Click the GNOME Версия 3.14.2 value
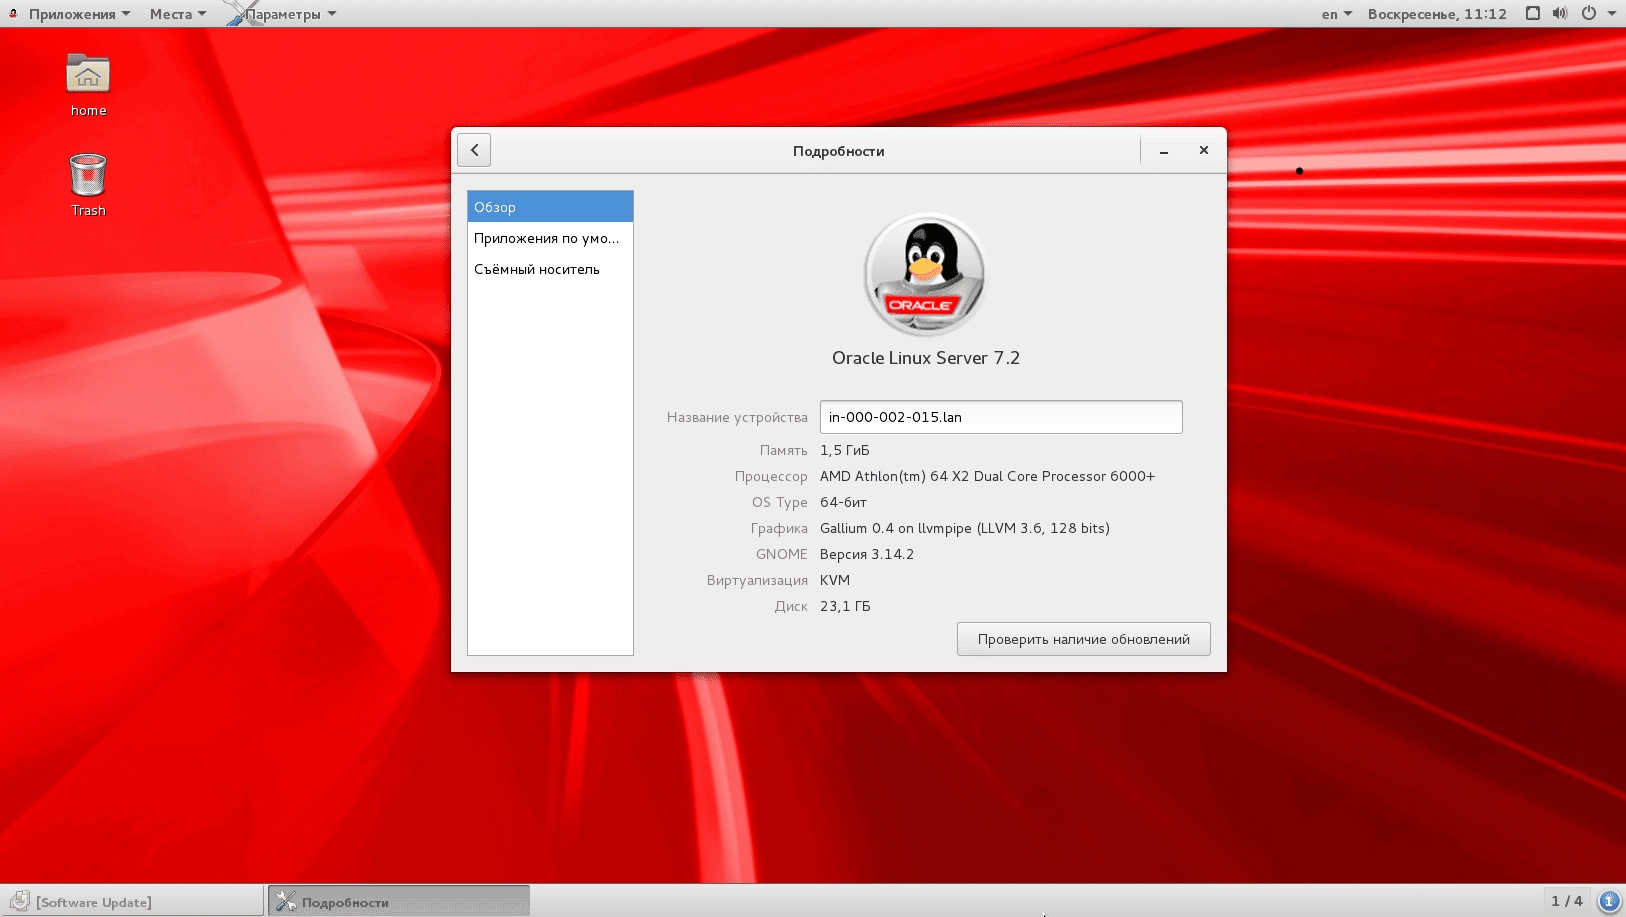 coord(867,554)
